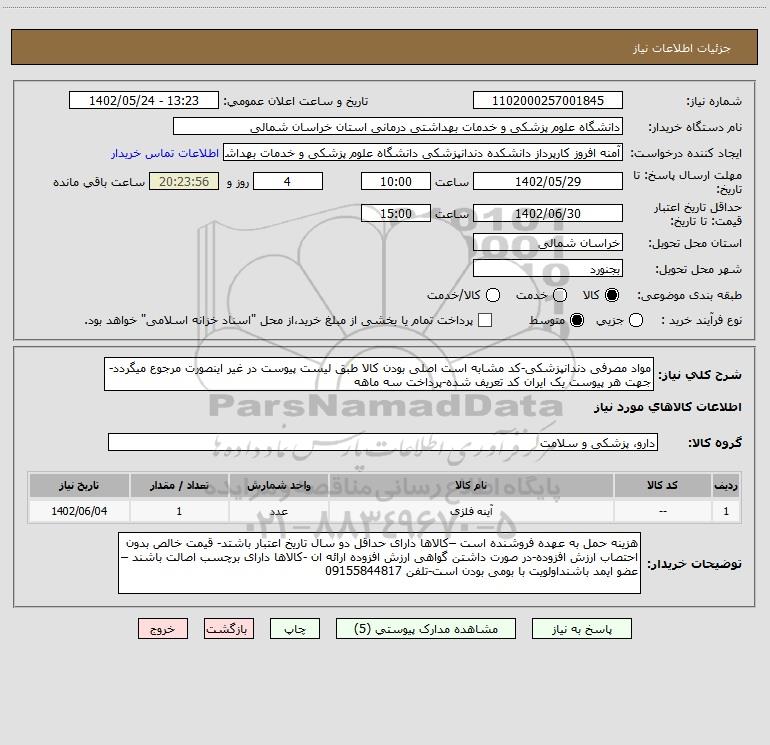Click the تاریخ نیاز column header
The width and height of the screenshot is (770, 745).
coord(79,485)
